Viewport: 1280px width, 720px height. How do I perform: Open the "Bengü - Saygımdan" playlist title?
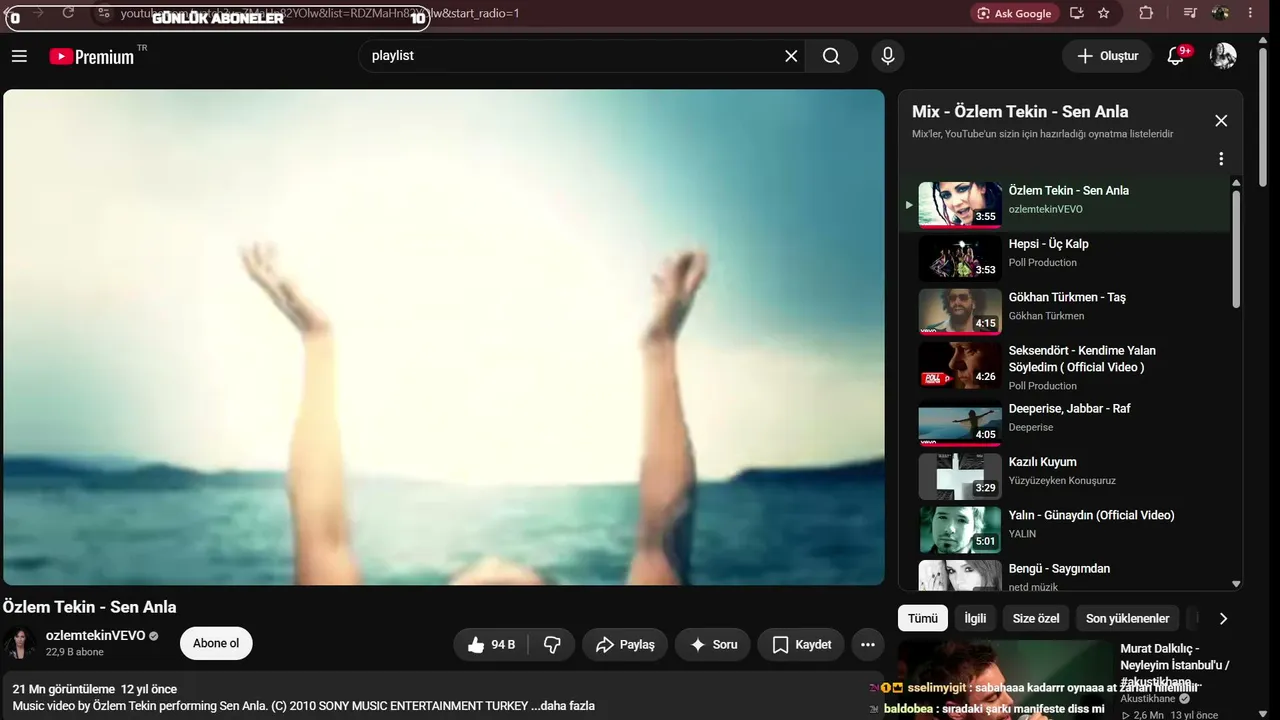pos(1059,569)
